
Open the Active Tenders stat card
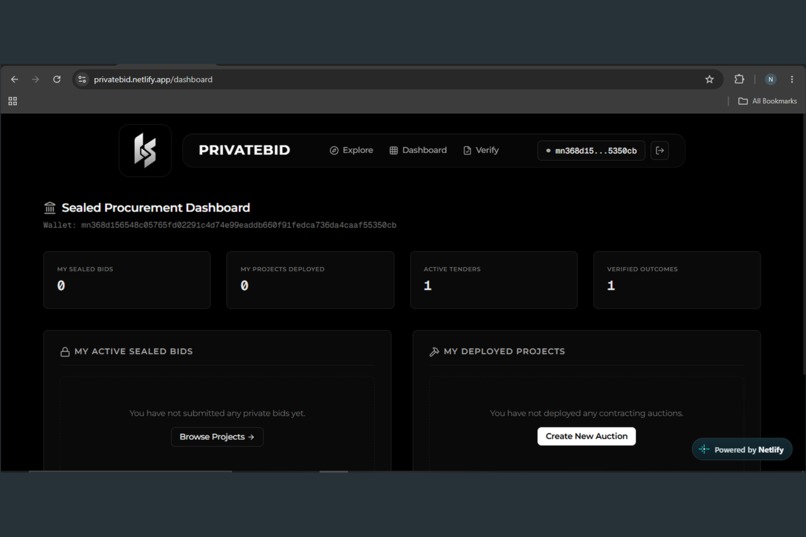[494, 280]
